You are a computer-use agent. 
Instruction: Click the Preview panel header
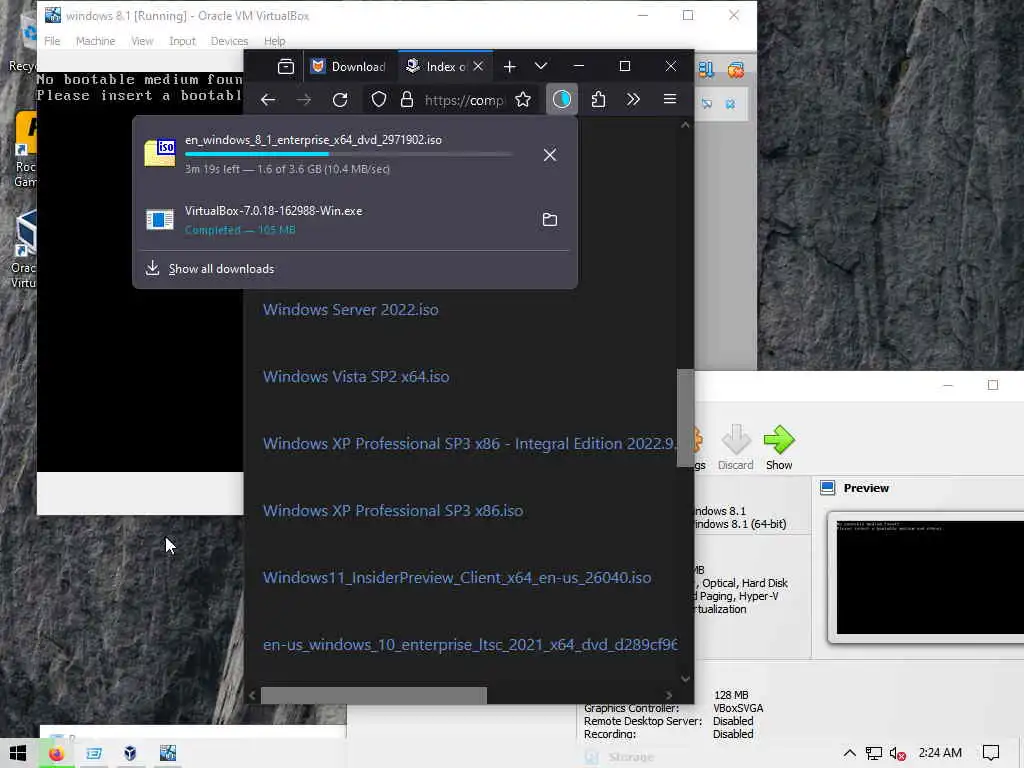tap(865, 488)
